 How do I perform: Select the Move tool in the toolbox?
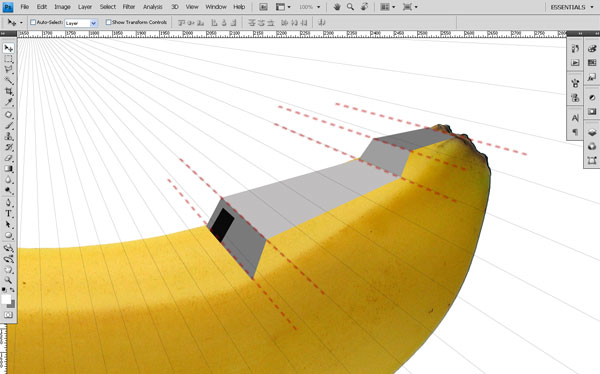[8, 48]
